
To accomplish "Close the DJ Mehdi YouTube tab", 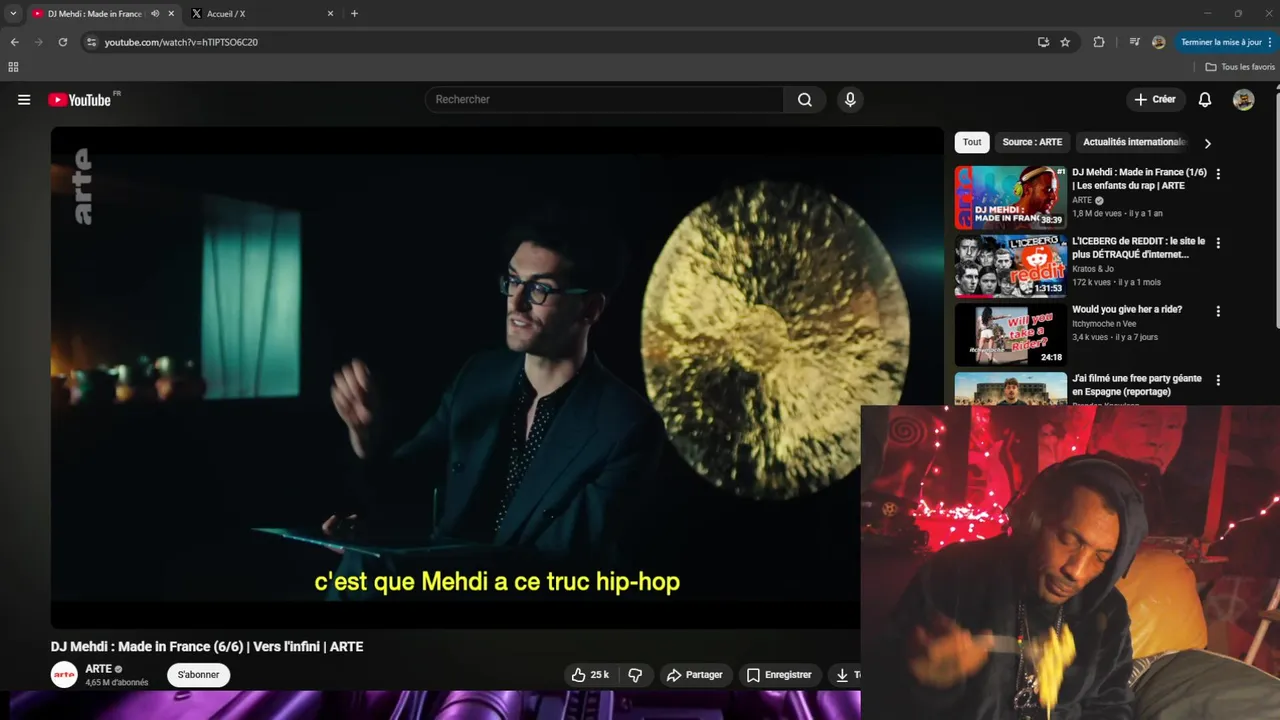I will tap(171, 14).
